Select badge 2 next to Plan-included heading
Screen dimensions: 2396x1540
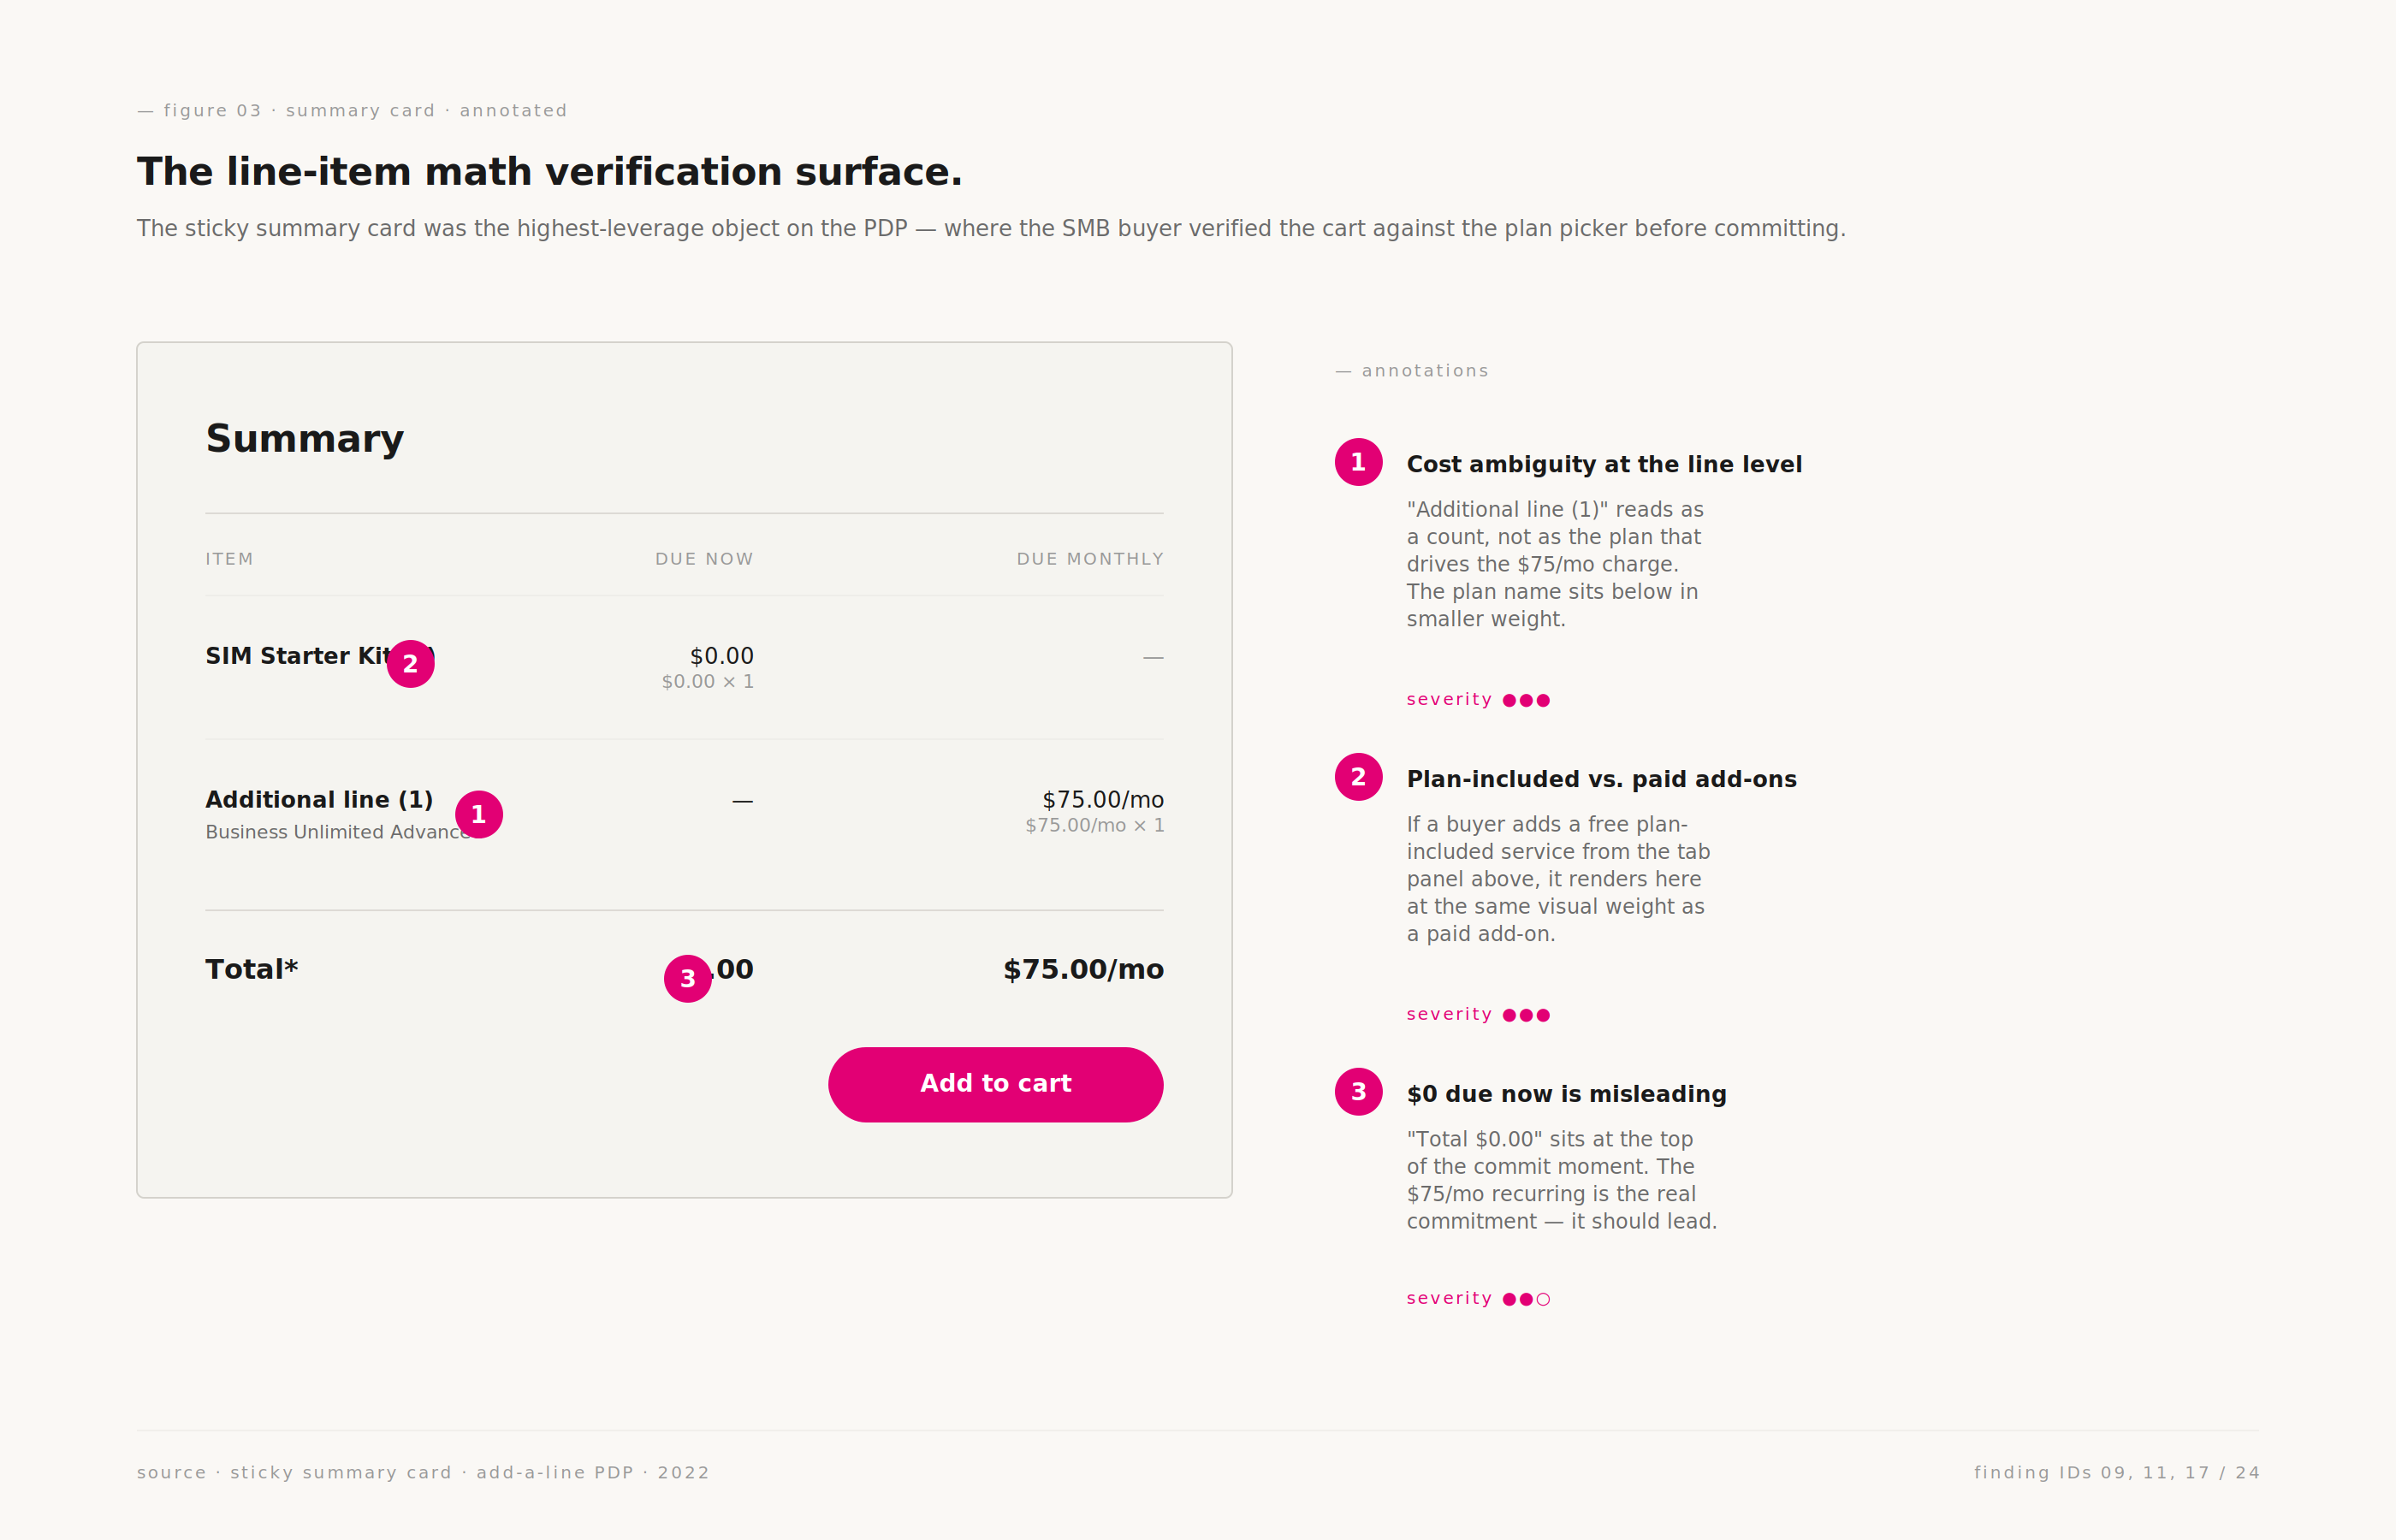pyautogui.click(x=1358, y=777)
